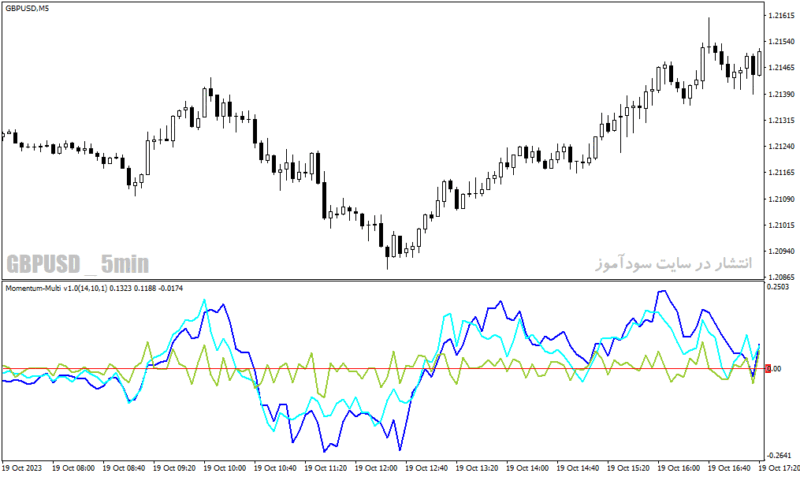Click the 19 Oct 10:00 time label

224,468
